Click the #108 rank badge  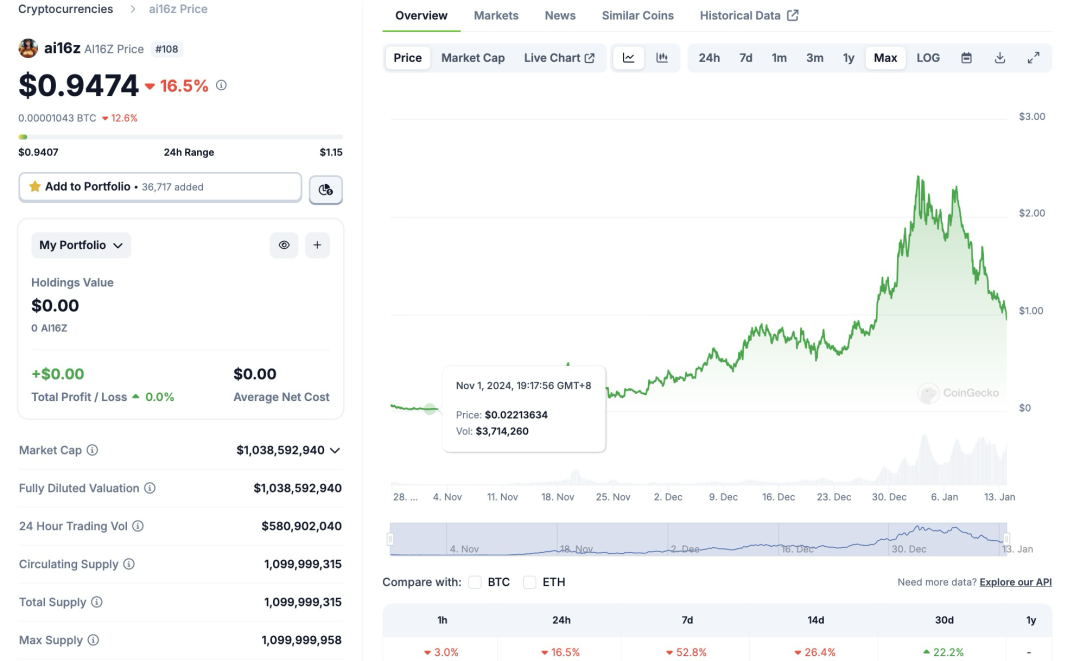point(167,49)
